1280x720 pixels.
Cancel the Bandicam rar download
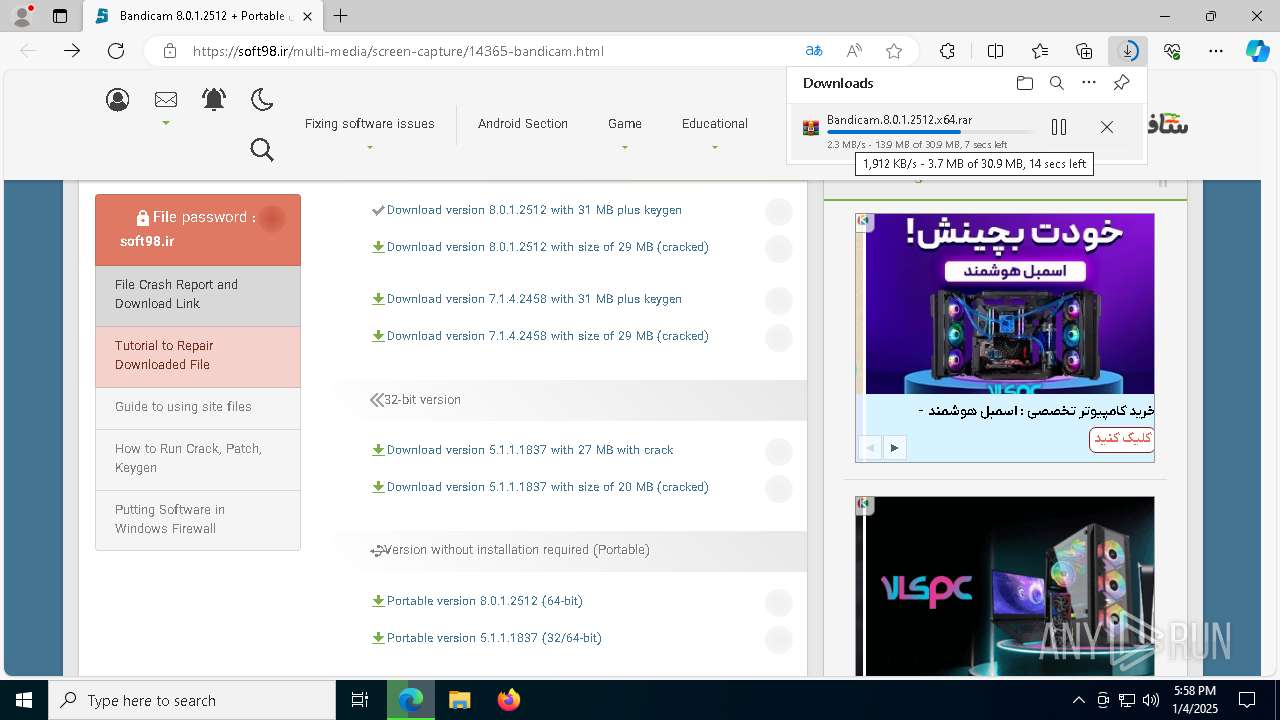[1107, 127]
